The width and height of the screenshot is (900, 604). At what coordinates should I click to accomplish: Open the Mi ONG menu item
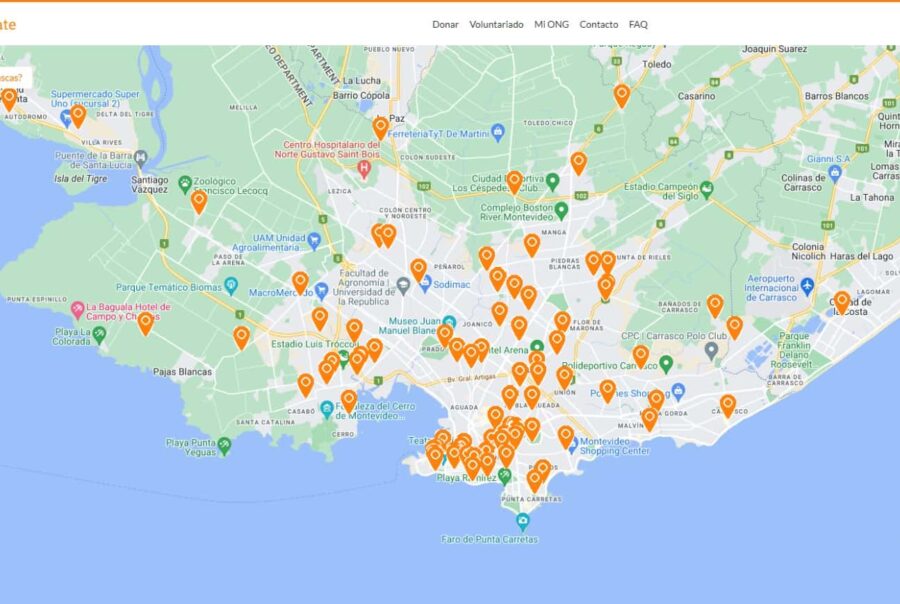pyautogui.click(x=551, y=24)
